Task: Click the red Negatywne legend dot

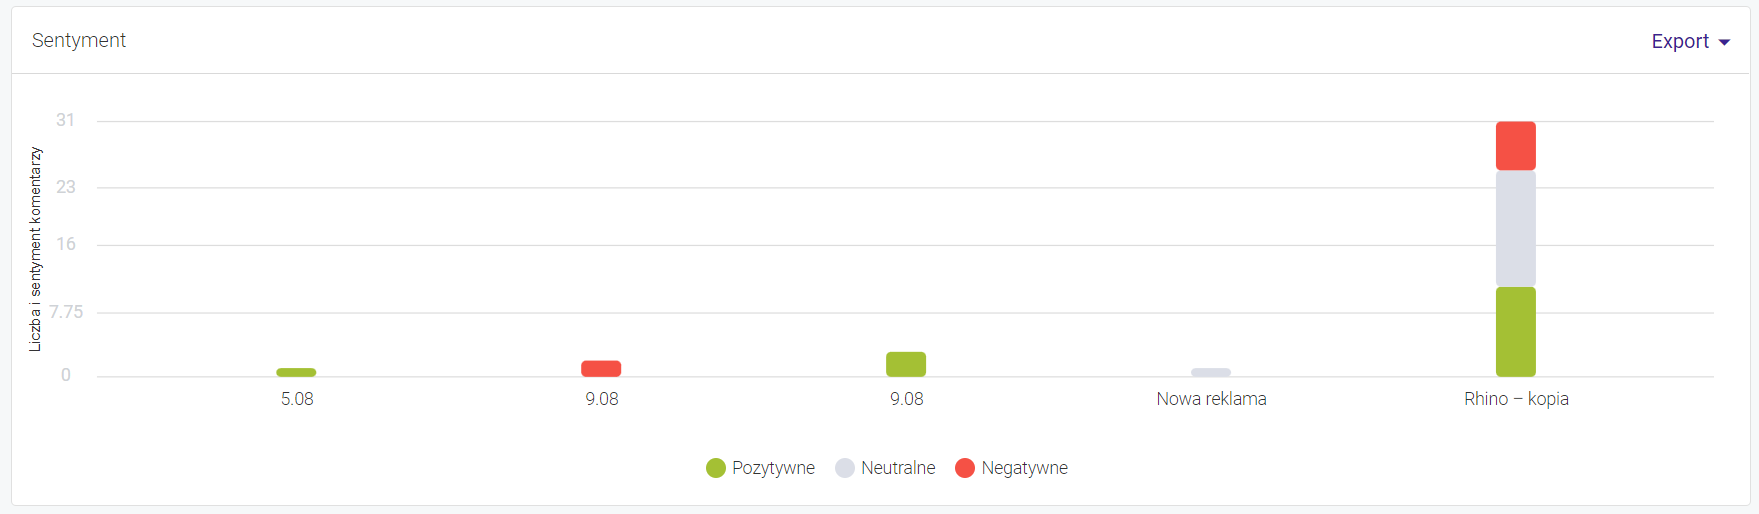Action: pos(965,468)
